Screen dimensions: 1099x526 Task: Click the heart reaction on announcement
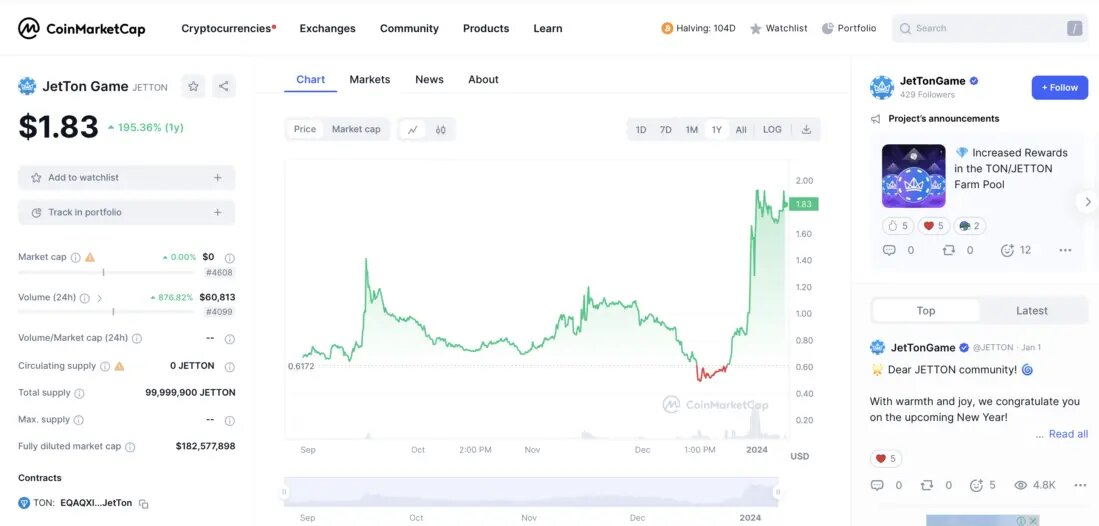pyautogui.click(x=933, y=226)
